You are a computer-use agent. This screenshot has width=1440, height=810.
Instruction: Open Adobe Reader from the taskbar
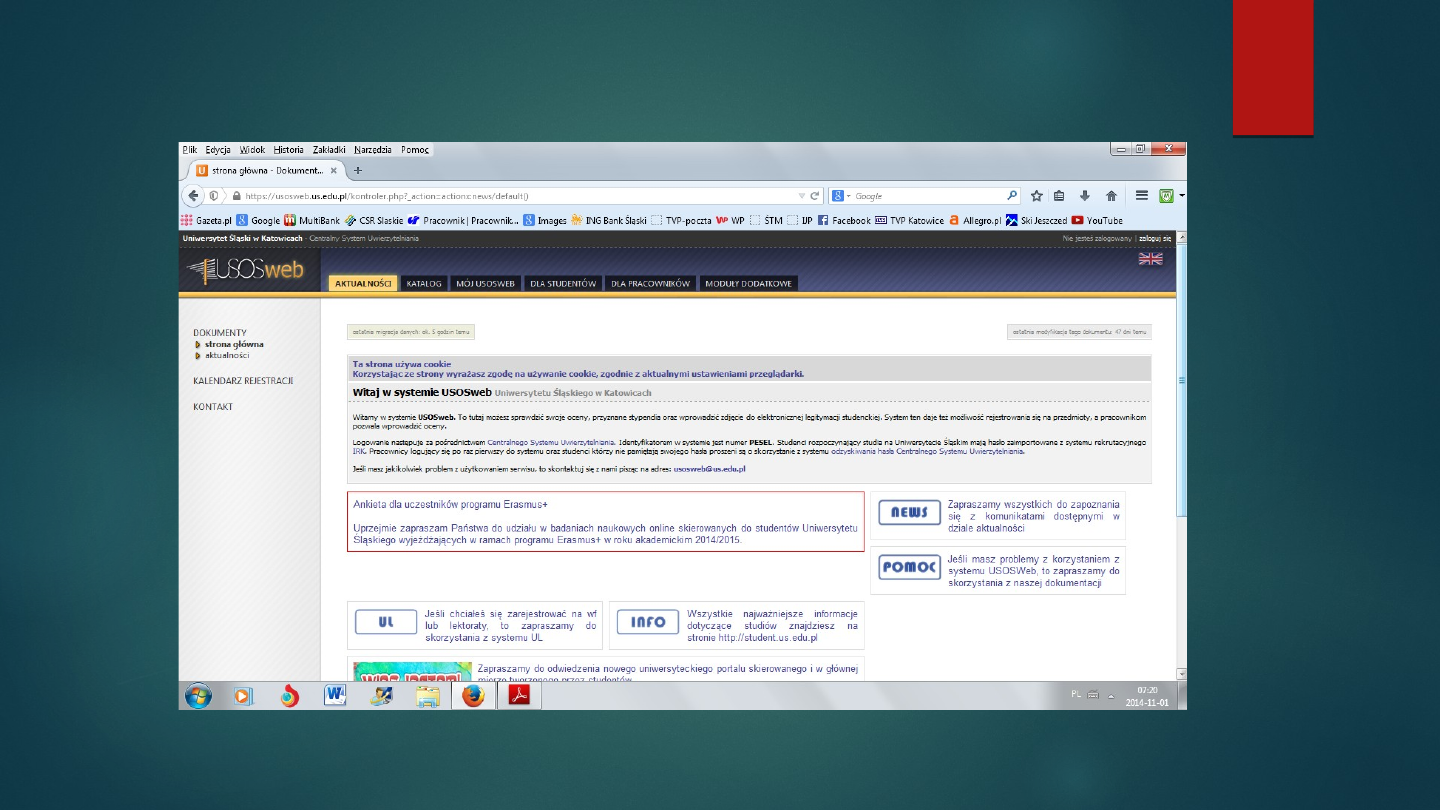coord(519,696)
